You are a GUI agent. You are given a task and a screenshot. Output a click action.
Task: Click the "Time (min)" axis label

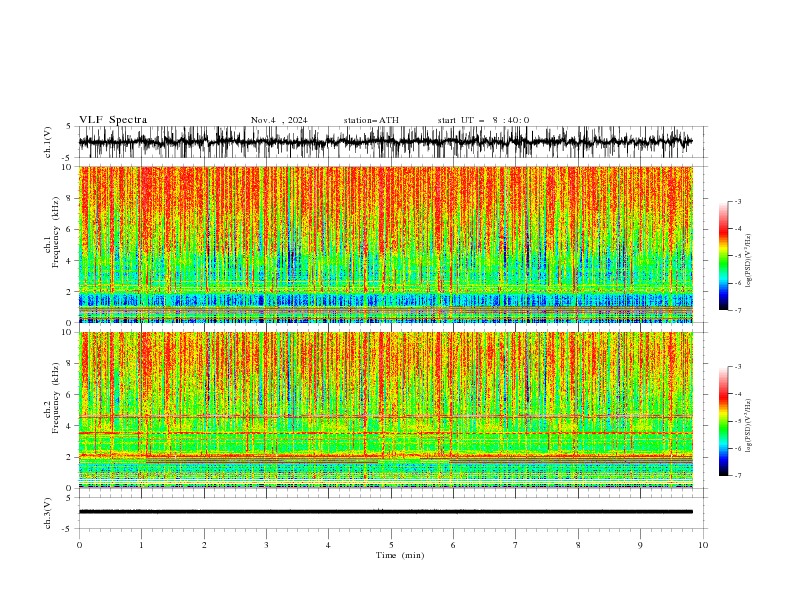pos(400,555)
